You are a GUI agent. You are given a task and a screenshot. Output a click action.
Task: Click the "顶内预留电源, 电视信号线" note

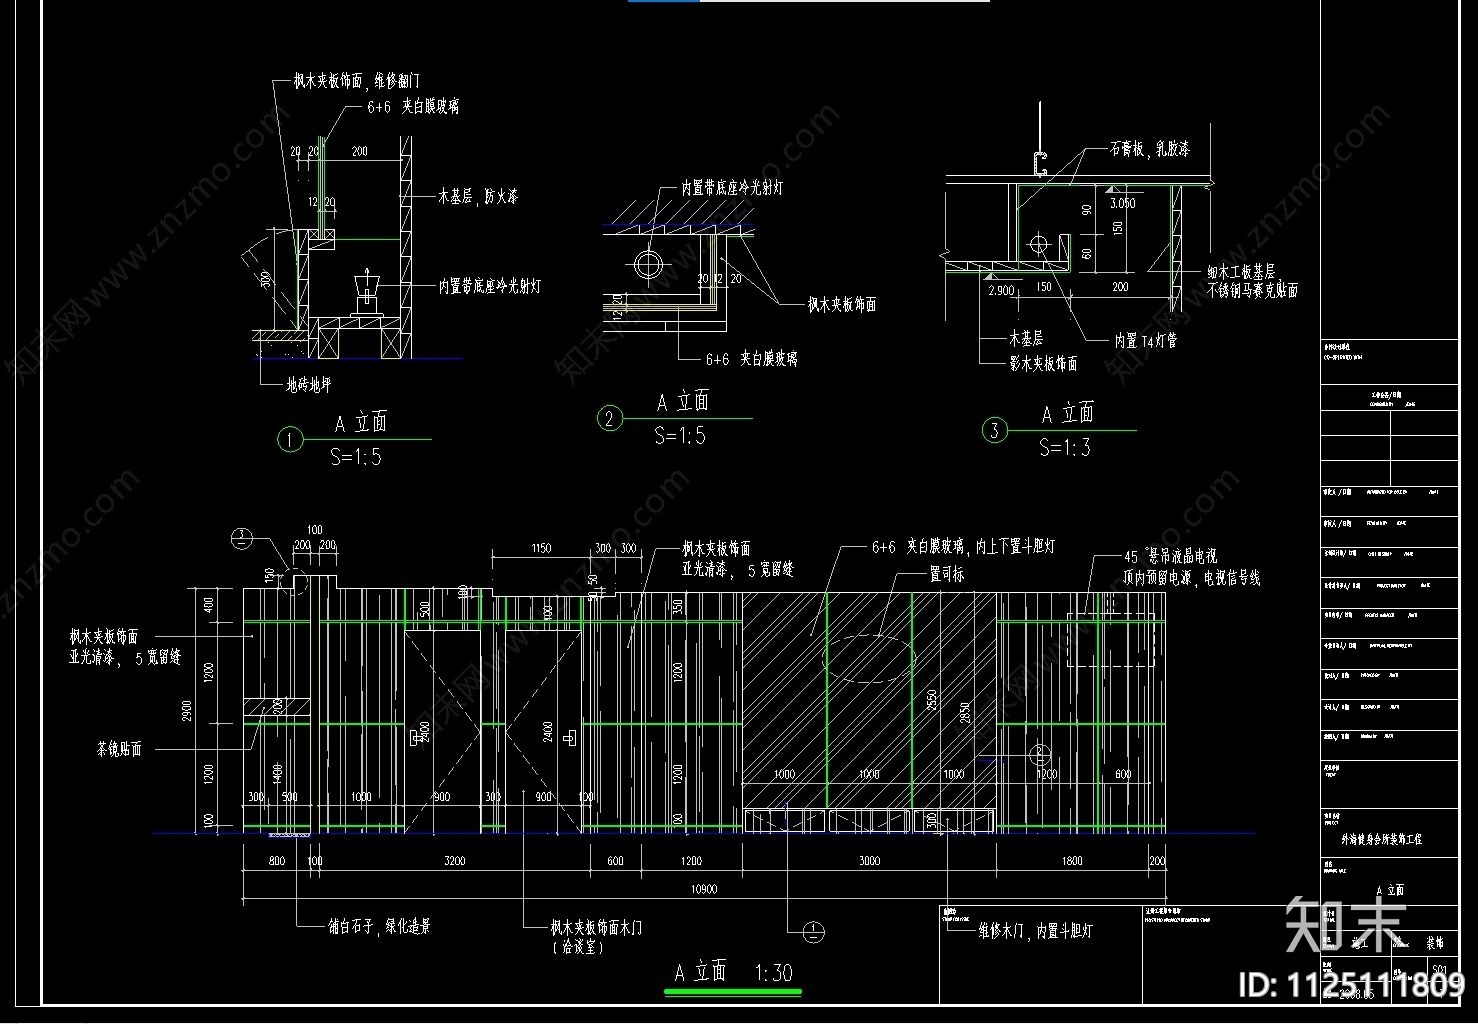[x=1191, y=578]
